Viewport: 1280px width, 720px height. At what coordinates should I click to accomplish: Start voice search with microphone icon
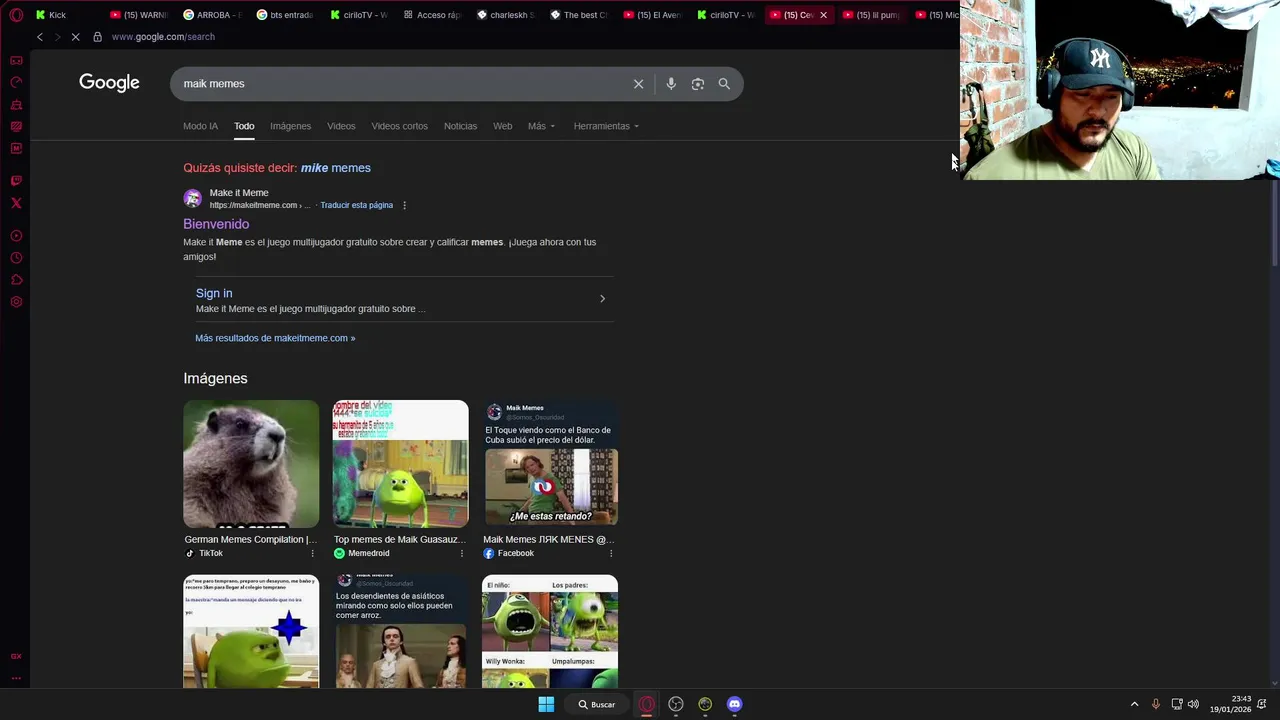click(x=671, y=84)
